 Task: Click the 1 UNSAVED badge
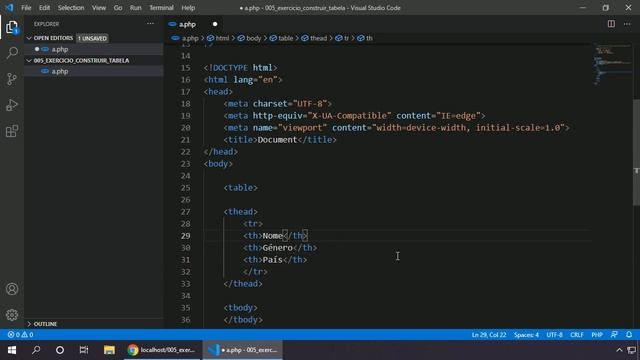click(92, 38)
